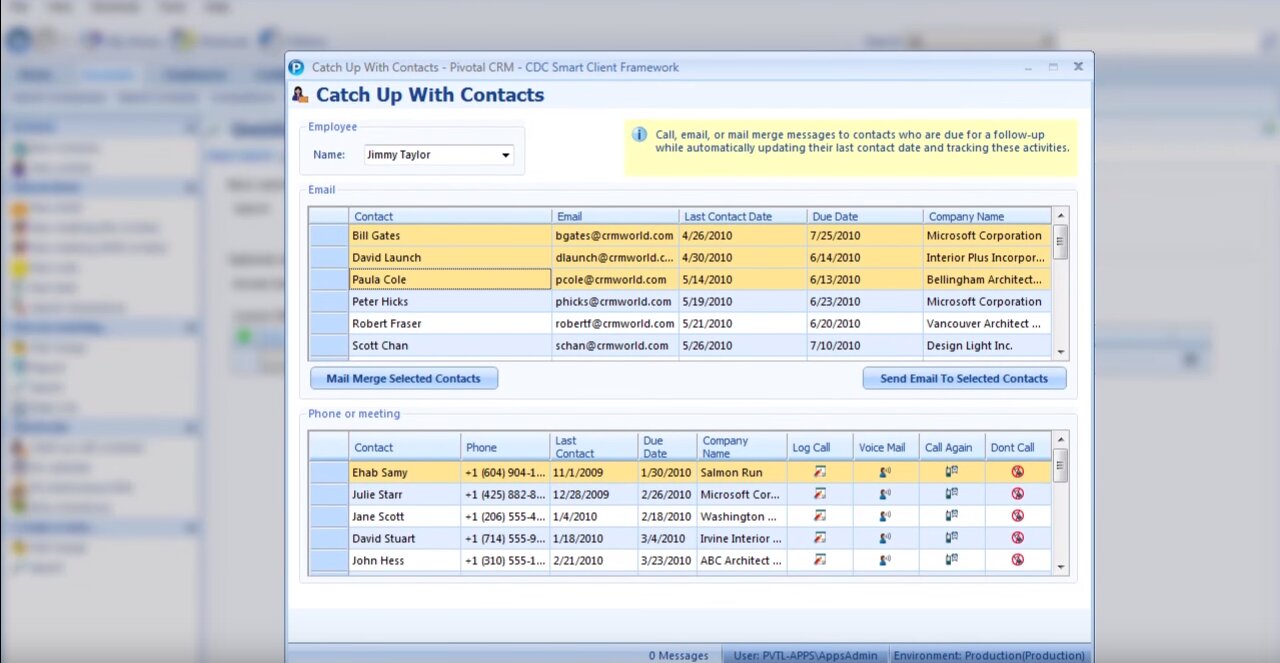Toggle row selector for Peter Hicks
Viewport: 1280px width, 663px height.
[328, 302]
